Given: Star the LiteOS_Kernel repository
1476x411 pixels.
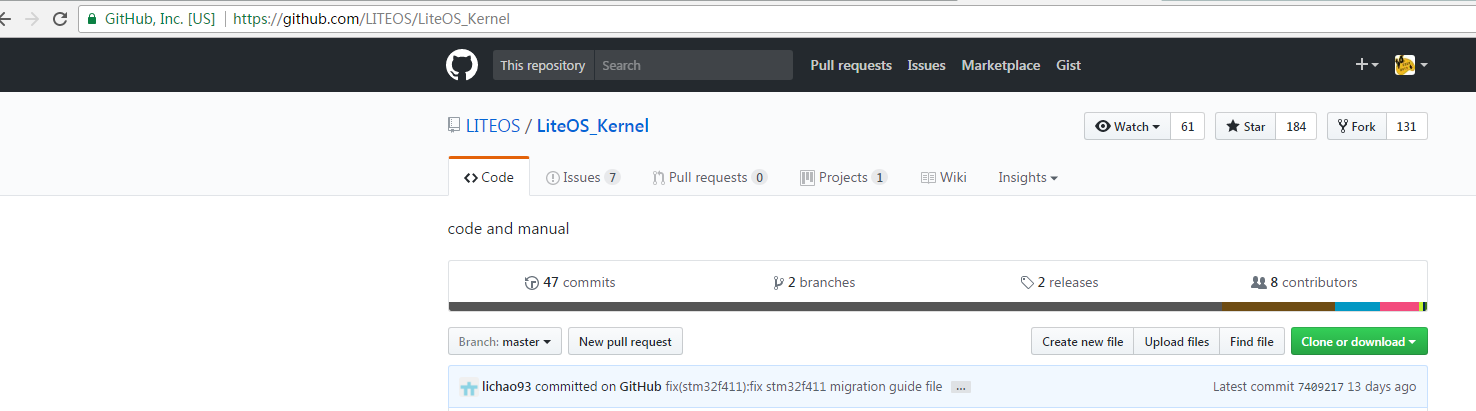Looking at the screenshot, I should [1245, 126].
